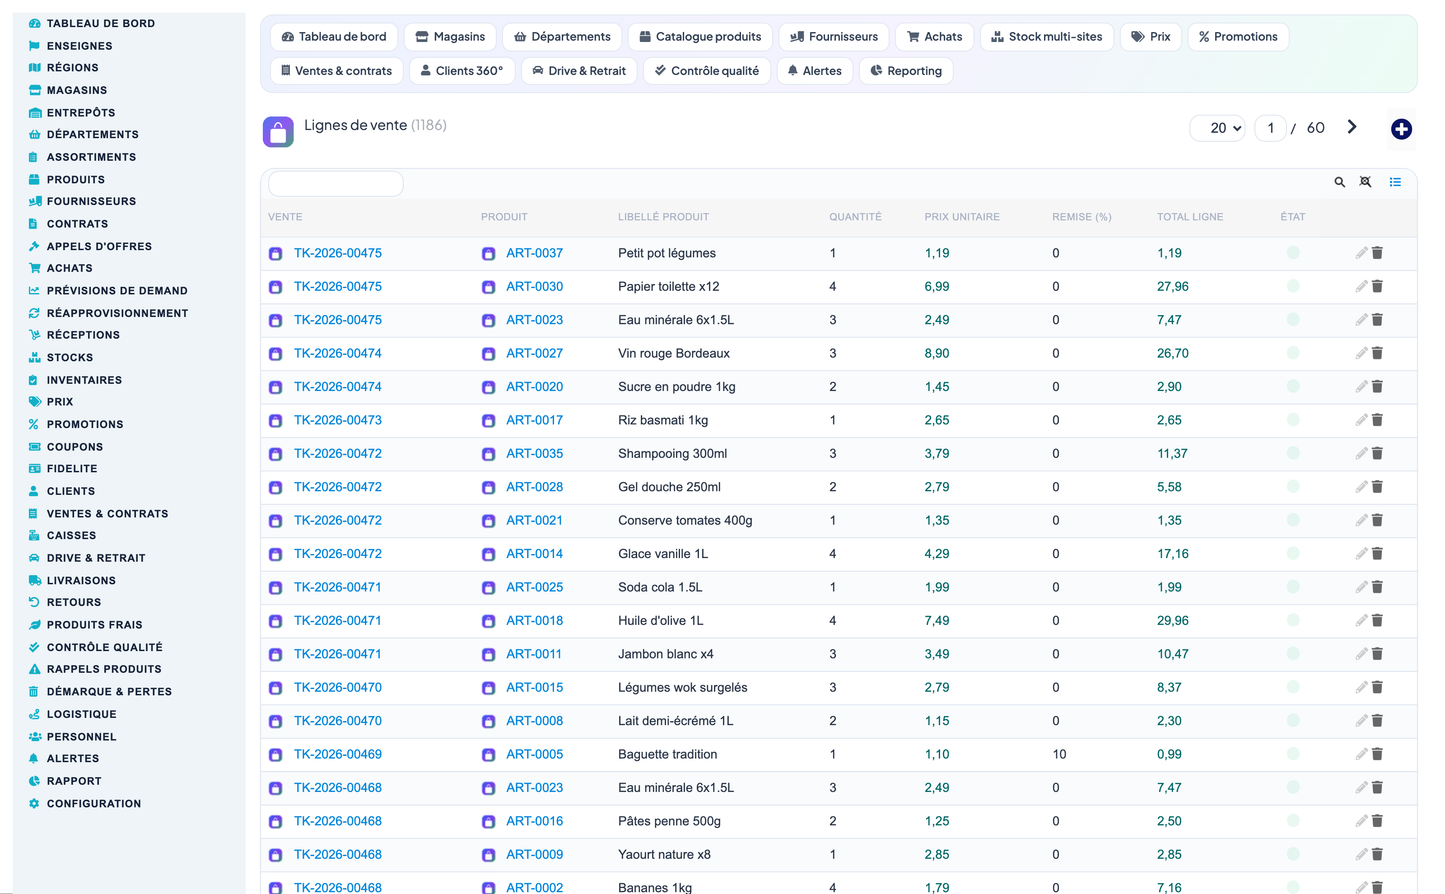Open sale TK-2026-00469 link

338,754
